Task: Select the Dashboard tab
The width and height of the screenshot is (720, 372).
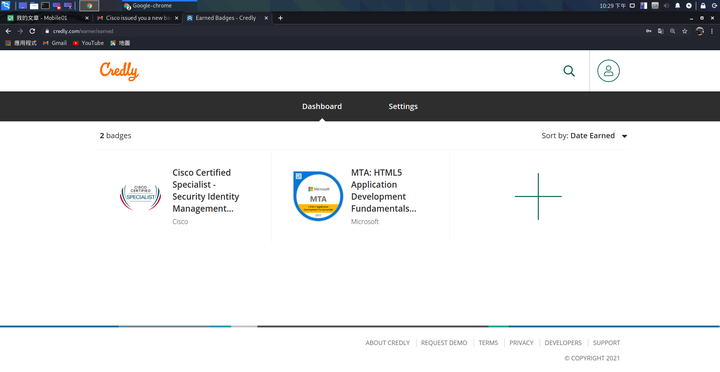Action: tap(322, 106)
